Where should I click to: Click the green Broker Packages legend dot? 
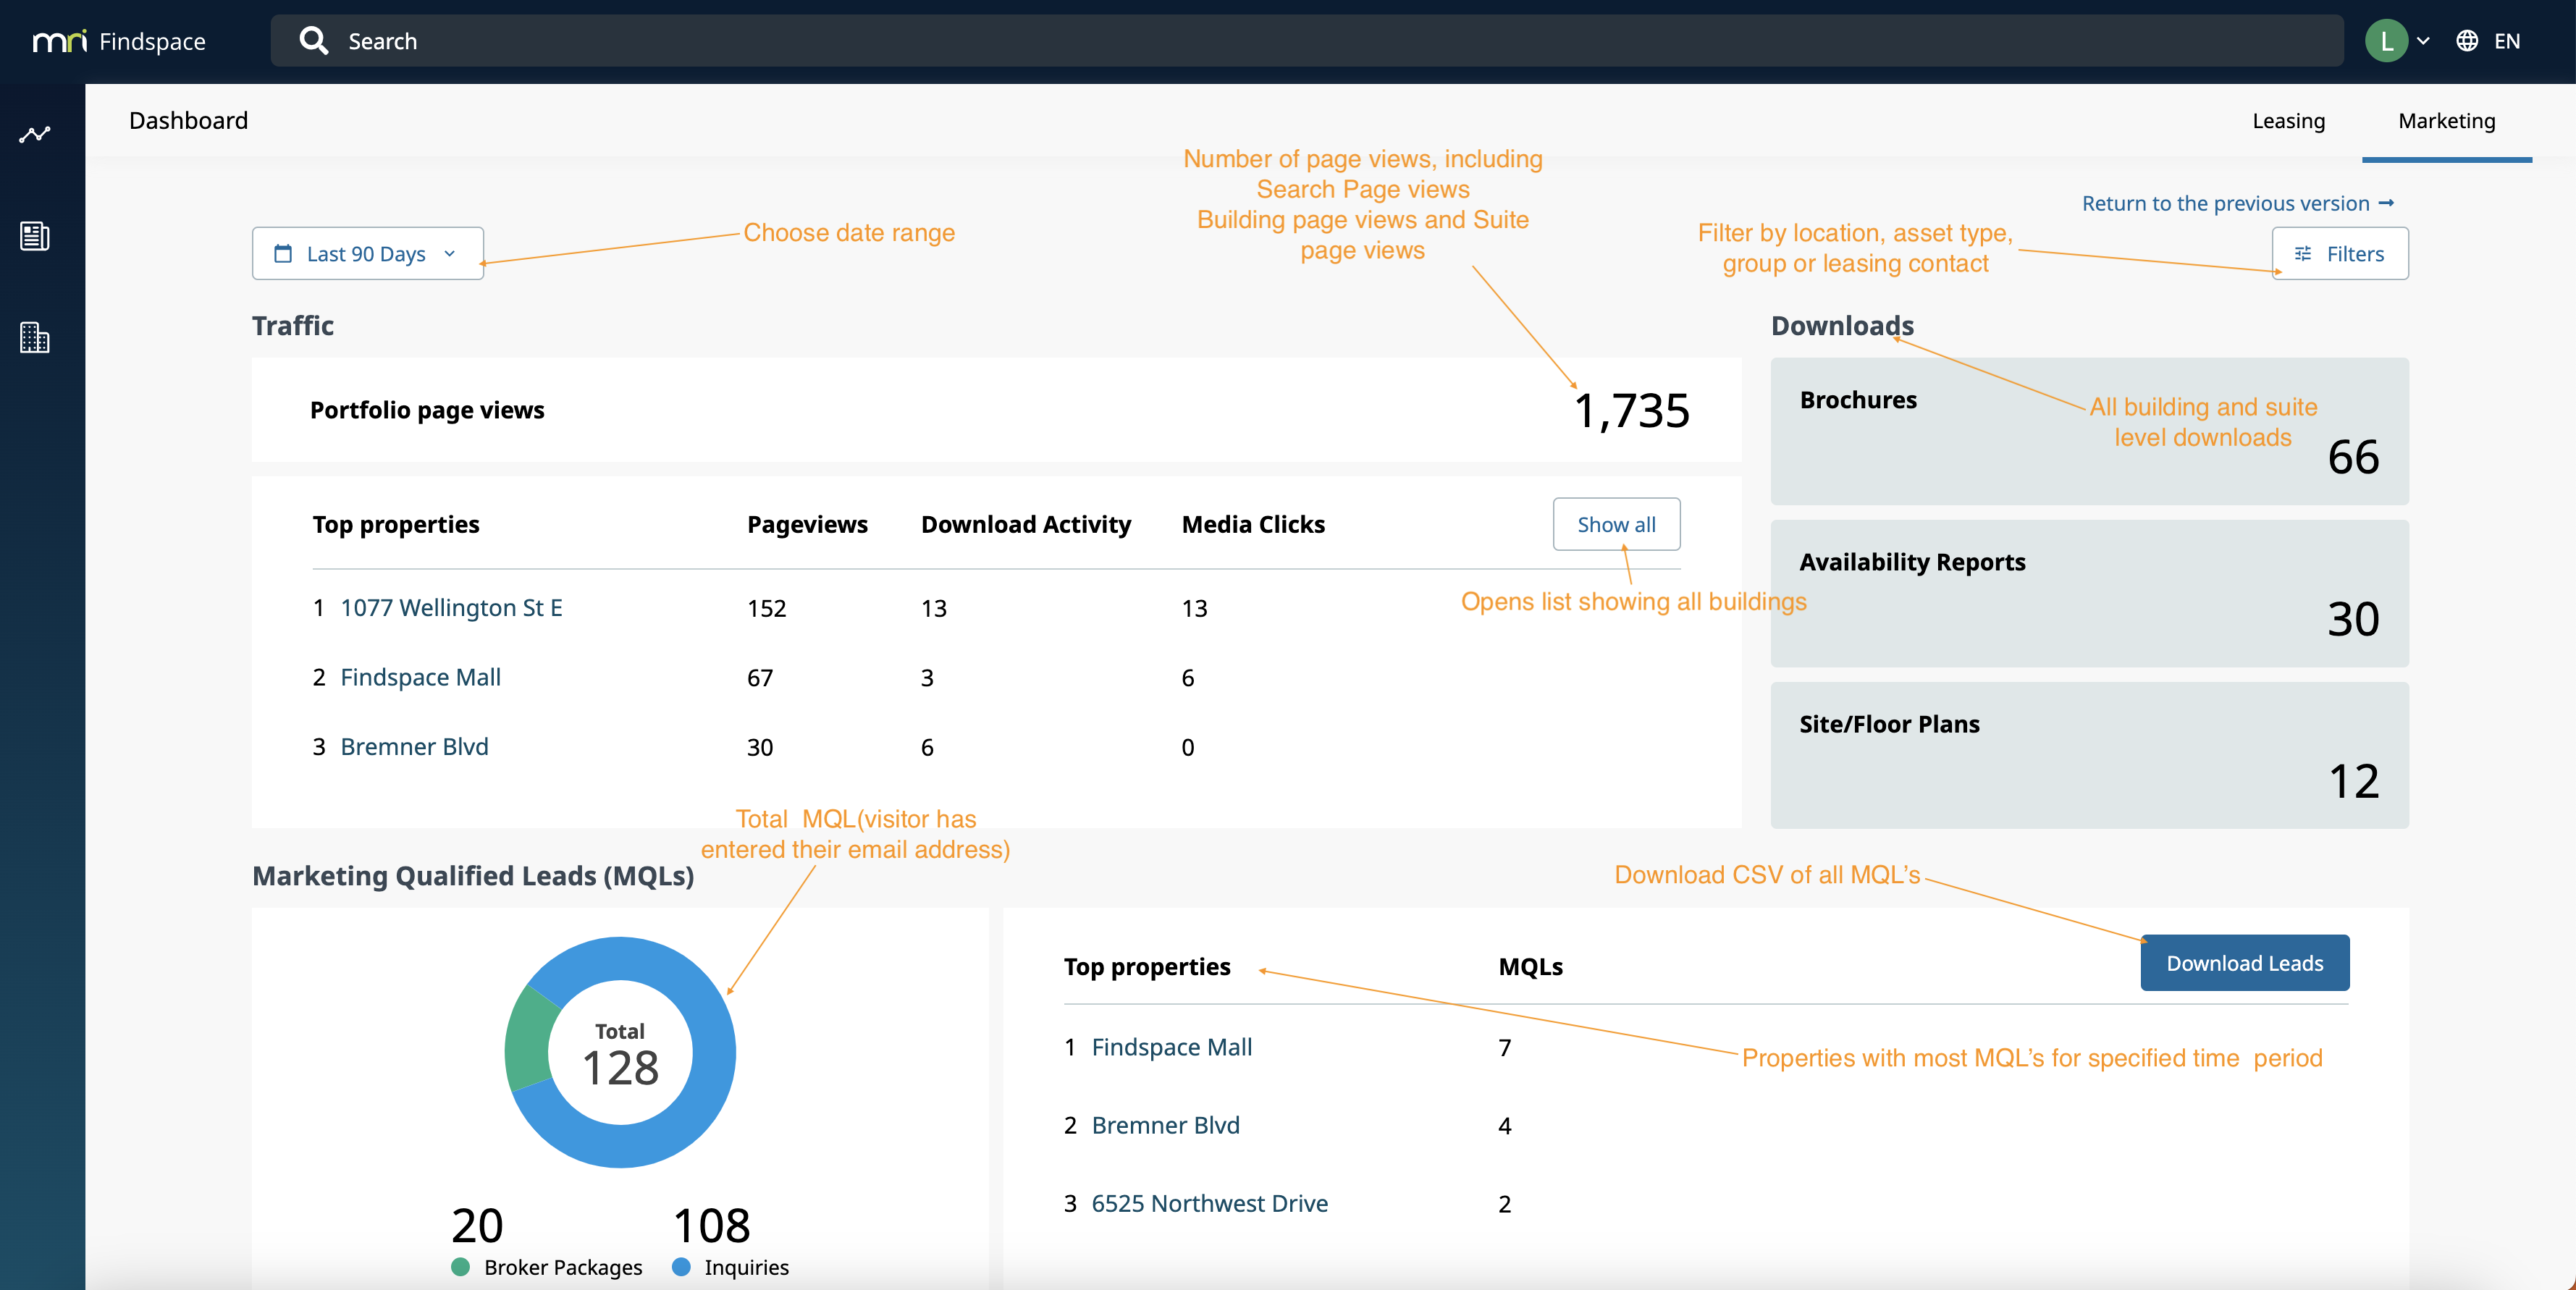(461, 1267)
